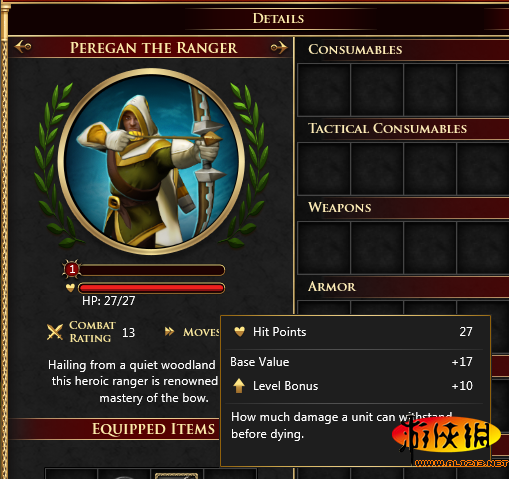Select the first Consumables slot

[324, 90]
